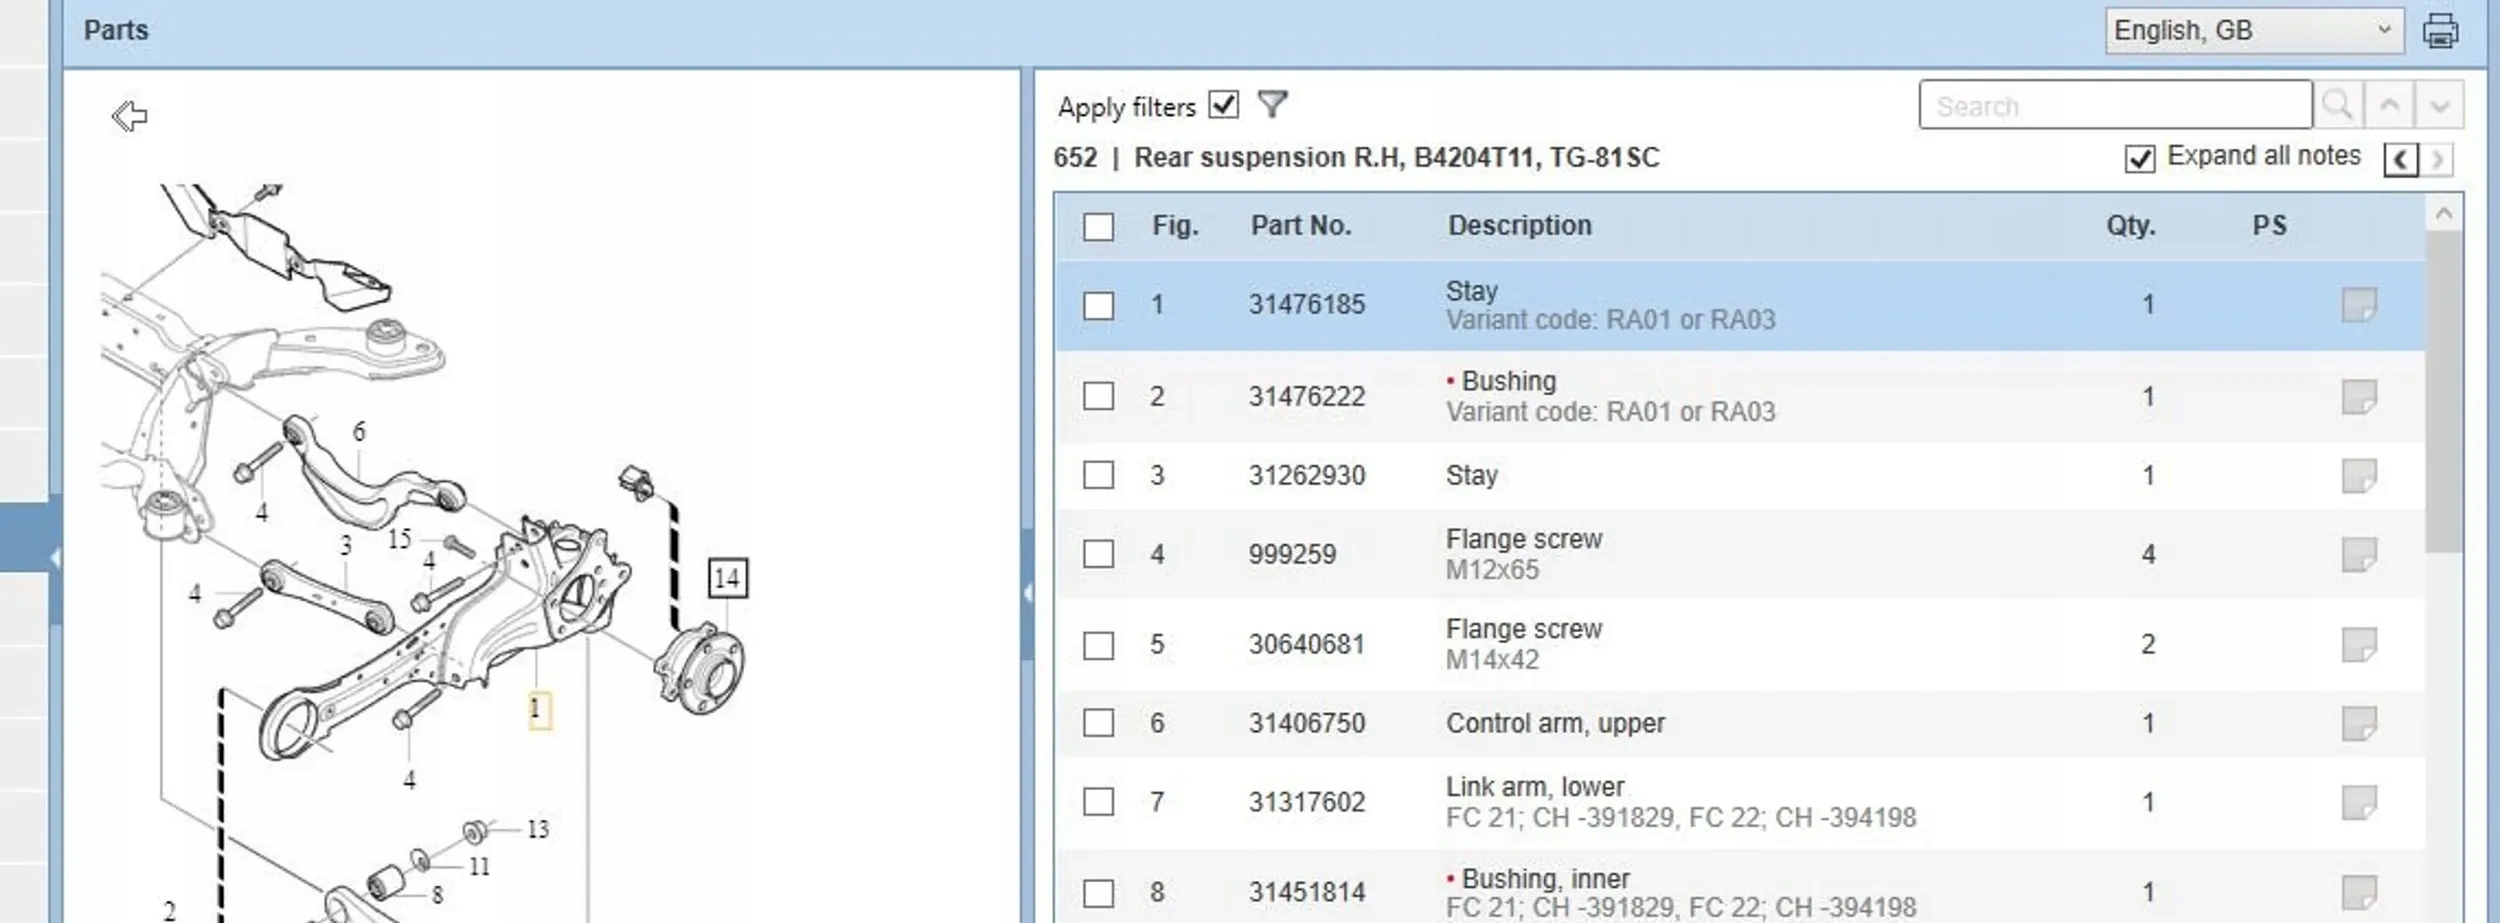Click the Qty. column header
The width and height of the screenshot is (2500, 923).
point(2131,226)
